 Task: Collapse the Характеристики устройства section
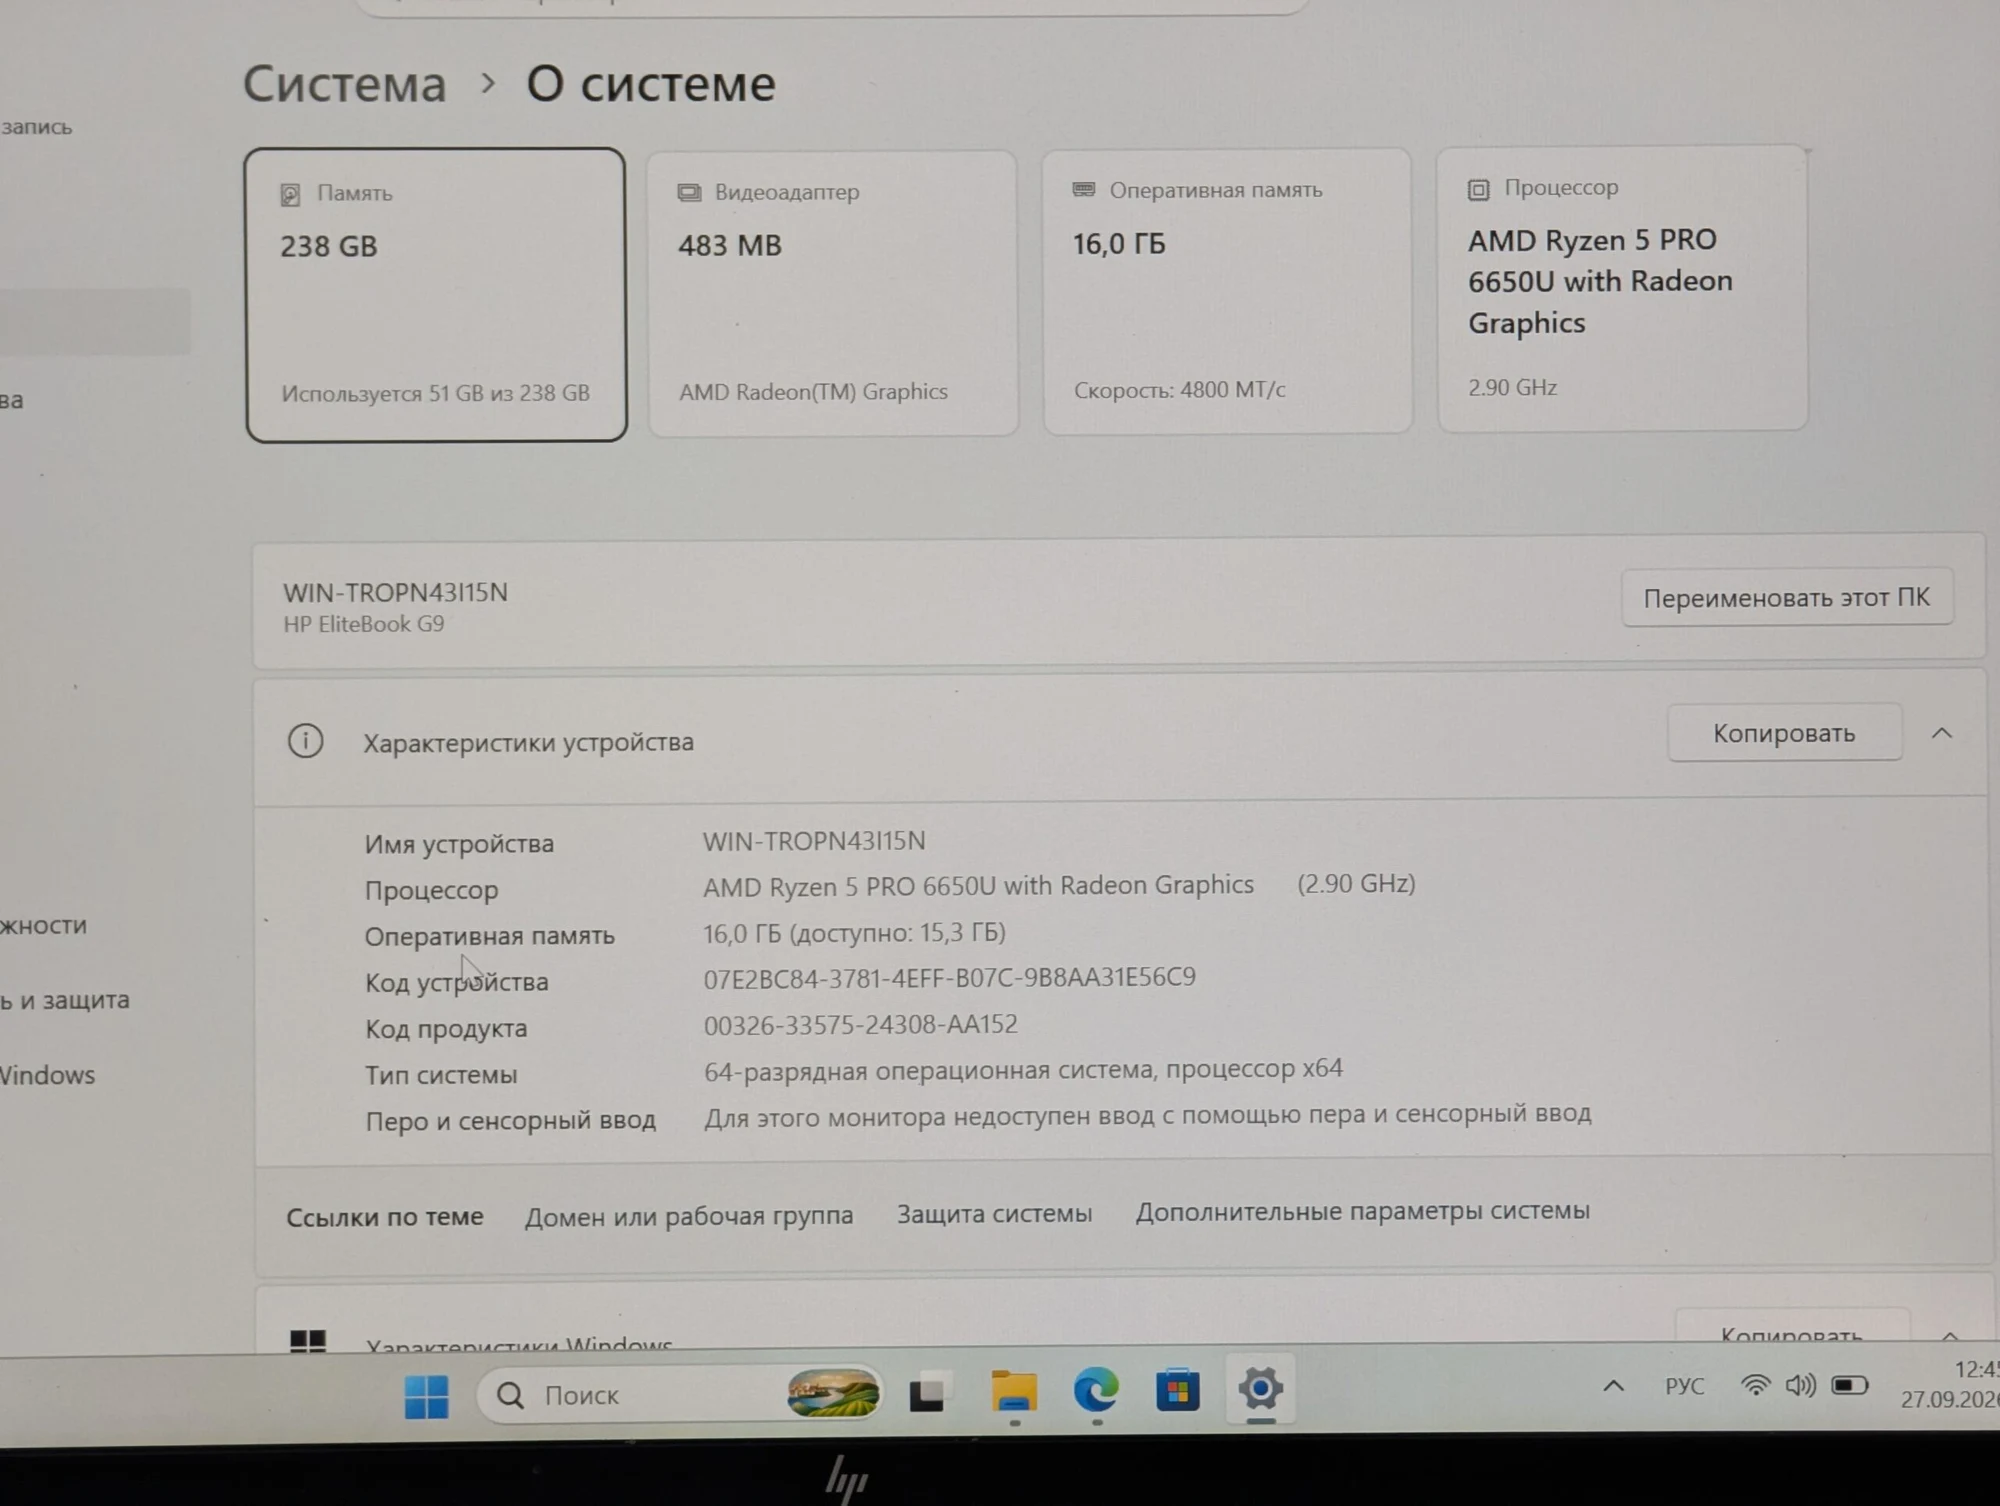pos(1942,733)
